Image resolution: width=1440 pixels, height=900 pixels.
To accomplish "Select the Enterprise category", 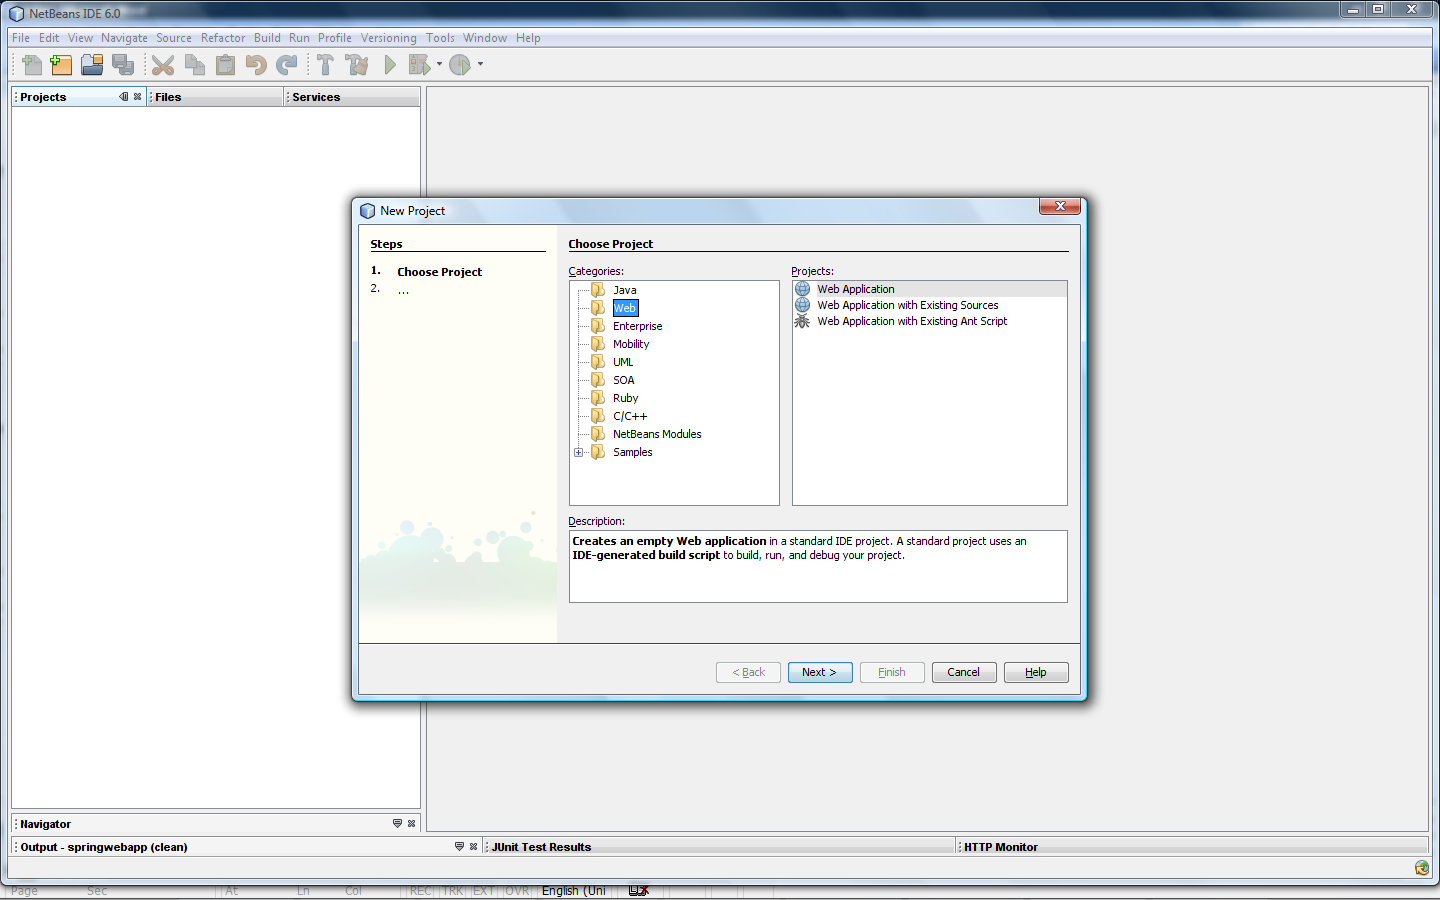I will tap(637, 326).
